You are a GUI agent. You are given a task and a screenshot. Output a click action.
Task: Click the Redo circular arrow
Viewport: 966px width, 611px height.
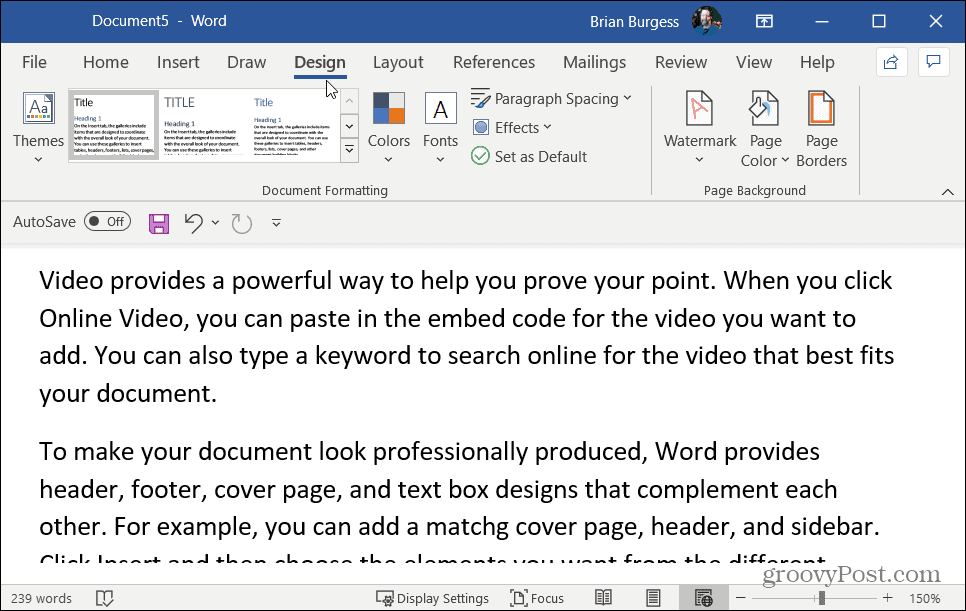point(242,223)
